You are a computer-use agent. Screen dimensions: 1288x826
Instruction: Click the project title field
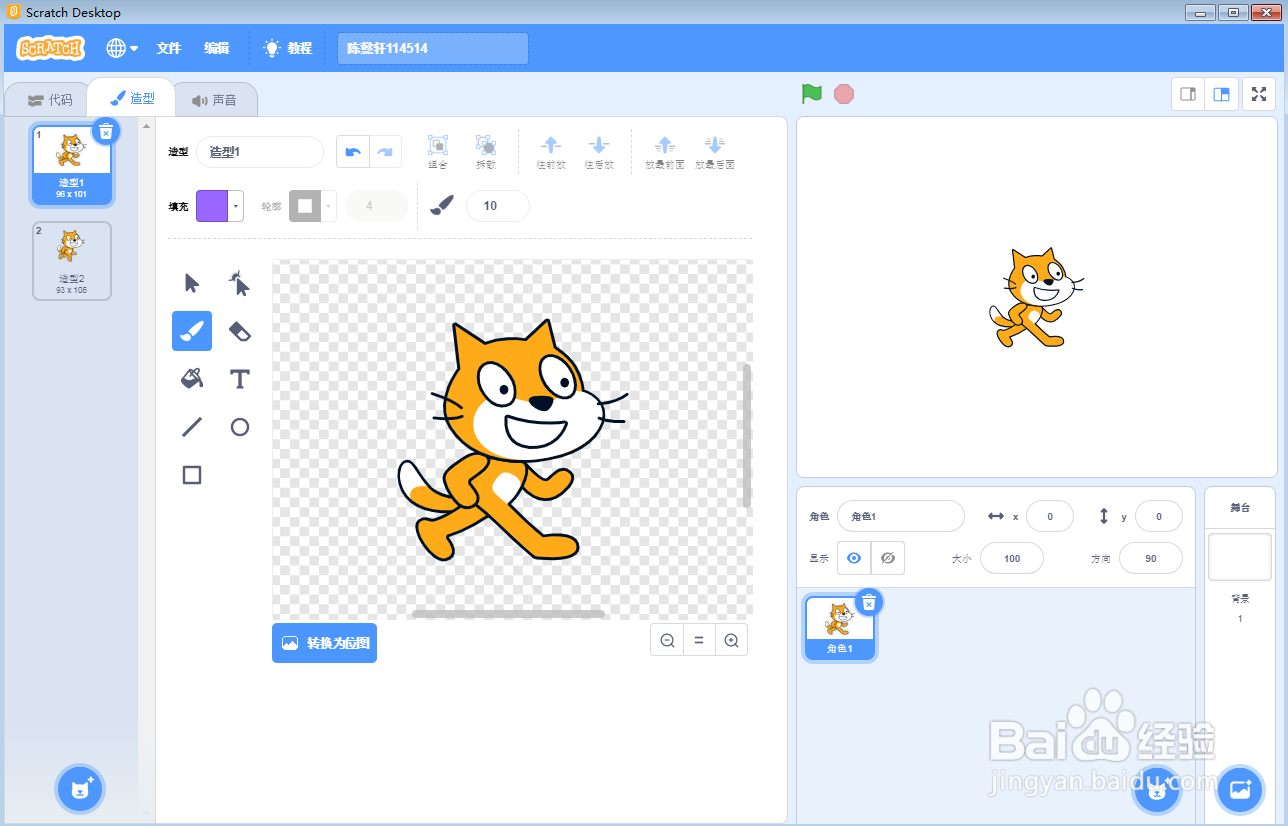(x=433, y=48)
